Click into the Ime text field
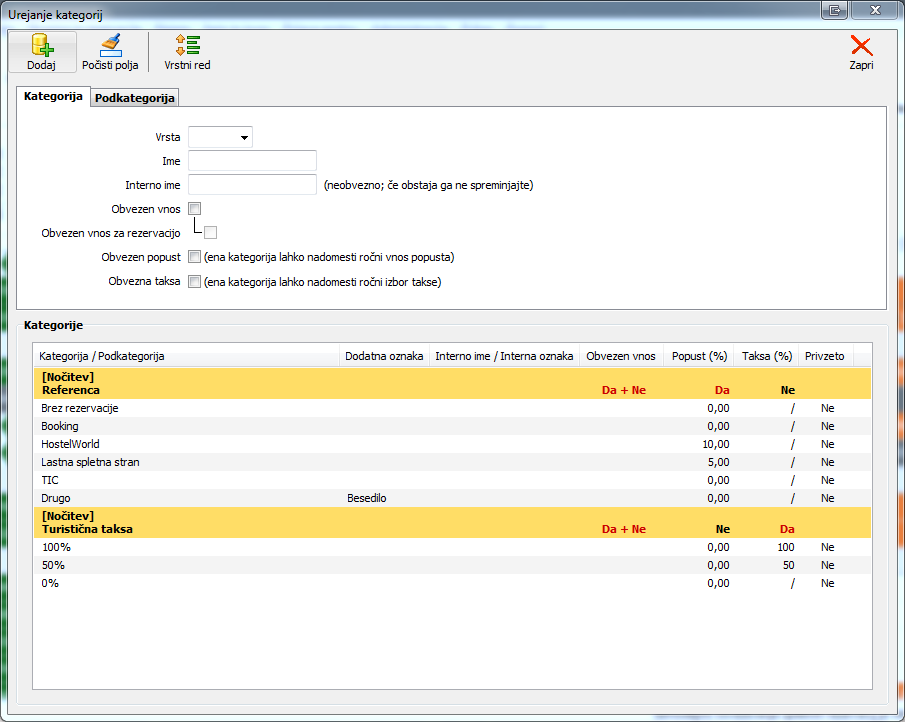 pyautogui.click(x=252, y=161)
